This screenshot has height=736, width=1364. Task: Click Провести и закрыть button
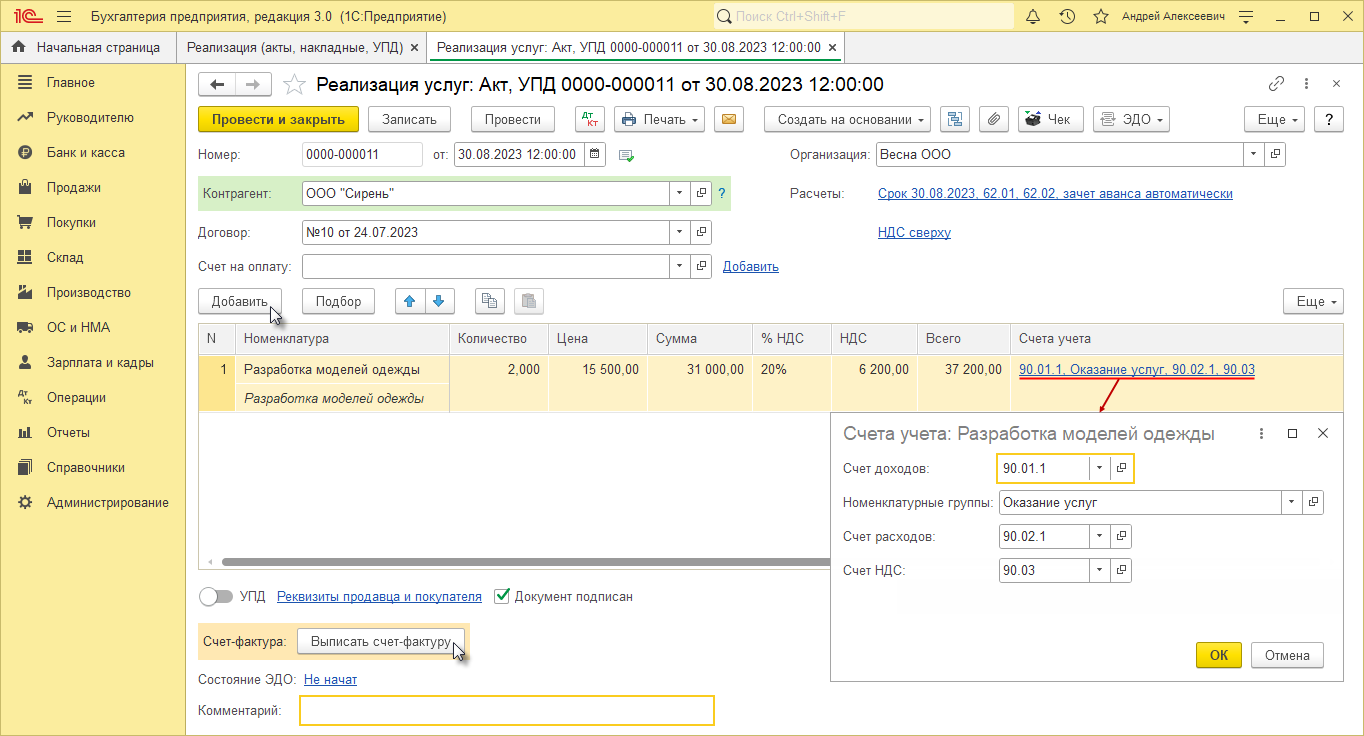pyautogui.click(x=278, y=119)
